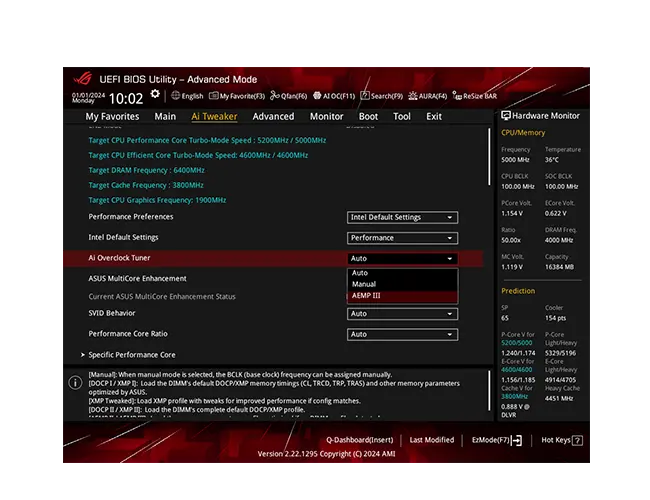Screen dimensions: 650x500
Task: Click the Prediction heading in Hardware Monitor
Action: (x=518, y=291)
